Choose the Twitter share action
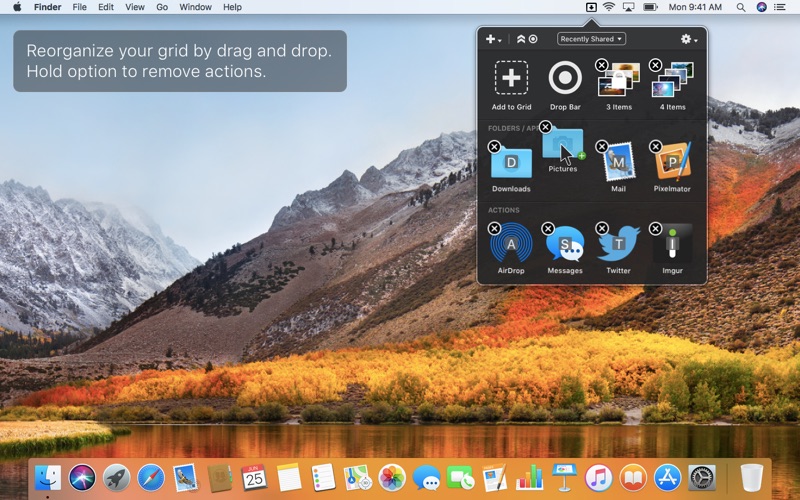Viewport: 800px width, 500px height. [x=619, y=243]
